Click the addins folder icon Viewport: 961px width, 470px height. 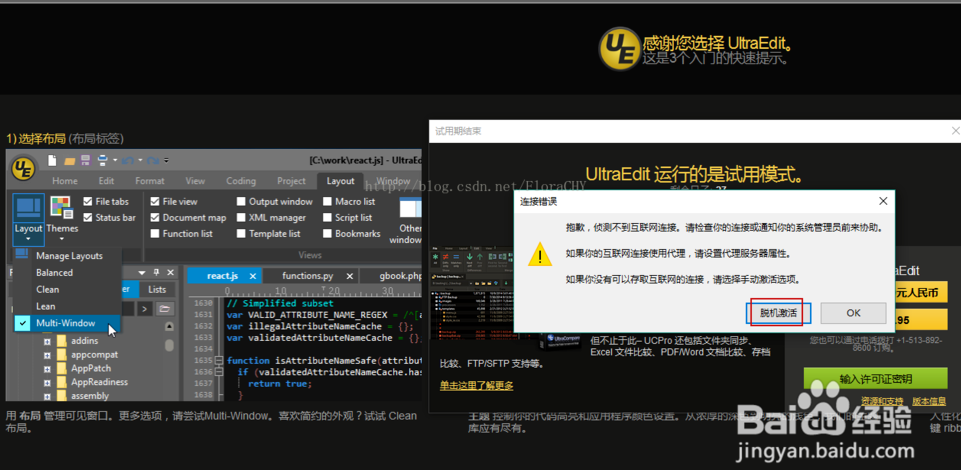coord(61,341)
